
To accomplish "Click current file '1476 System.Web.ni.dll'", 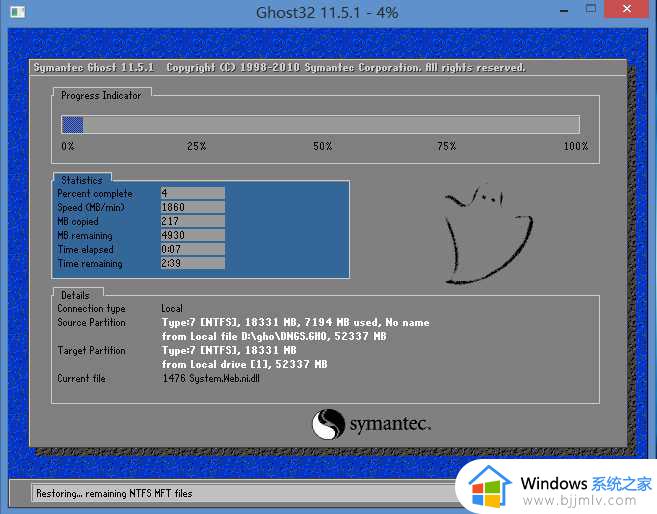I will (x=211, y=378).
